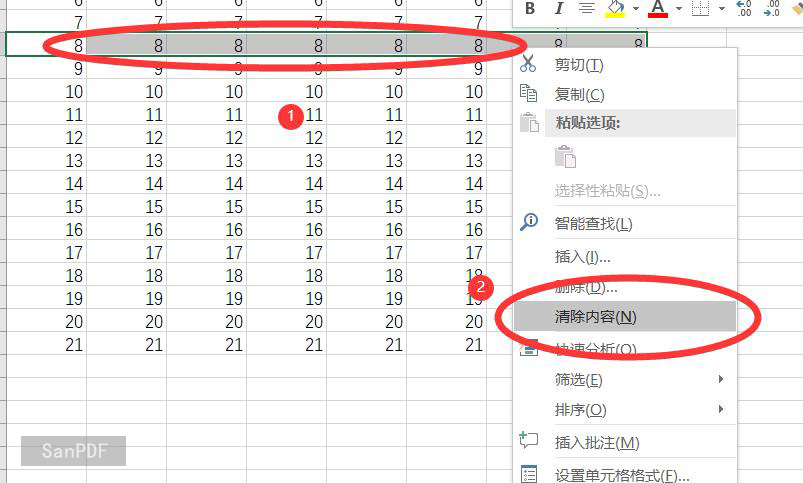Click the 智能查找(L) magnifier icon
This screenshot has height=483, width=803.
[x=529, y=222]
